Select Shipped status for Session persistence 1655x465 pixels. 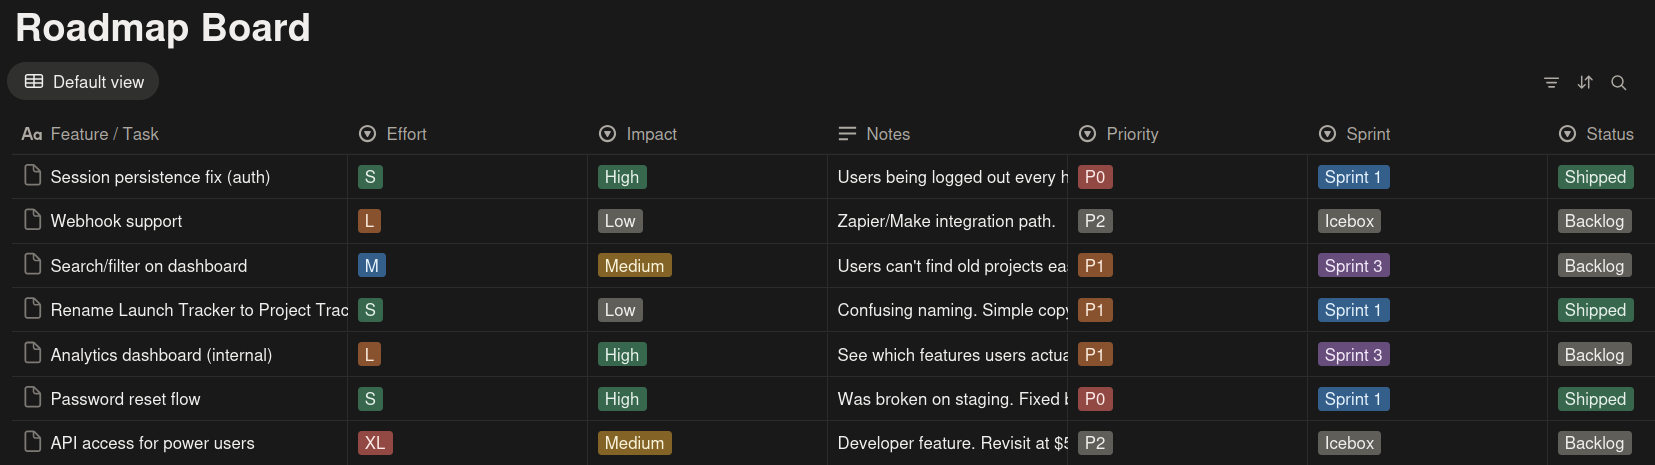[x=1596, y=177]
